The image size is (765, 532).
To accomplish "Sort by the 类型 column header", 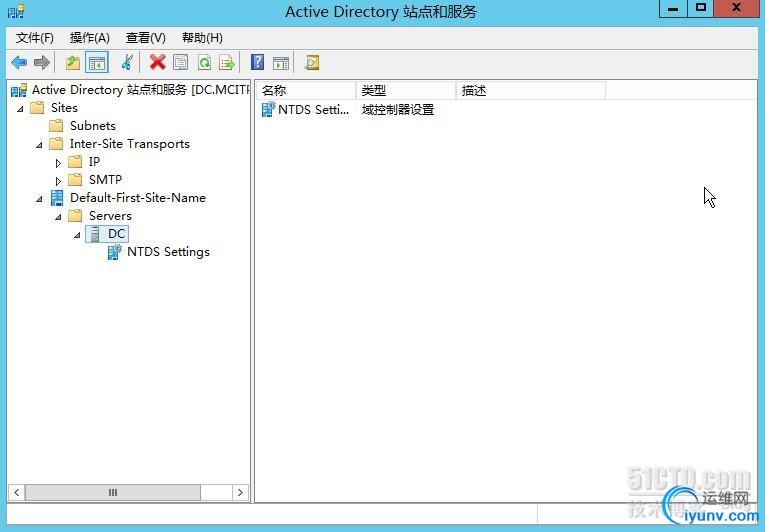I will [x=406, y=90].
